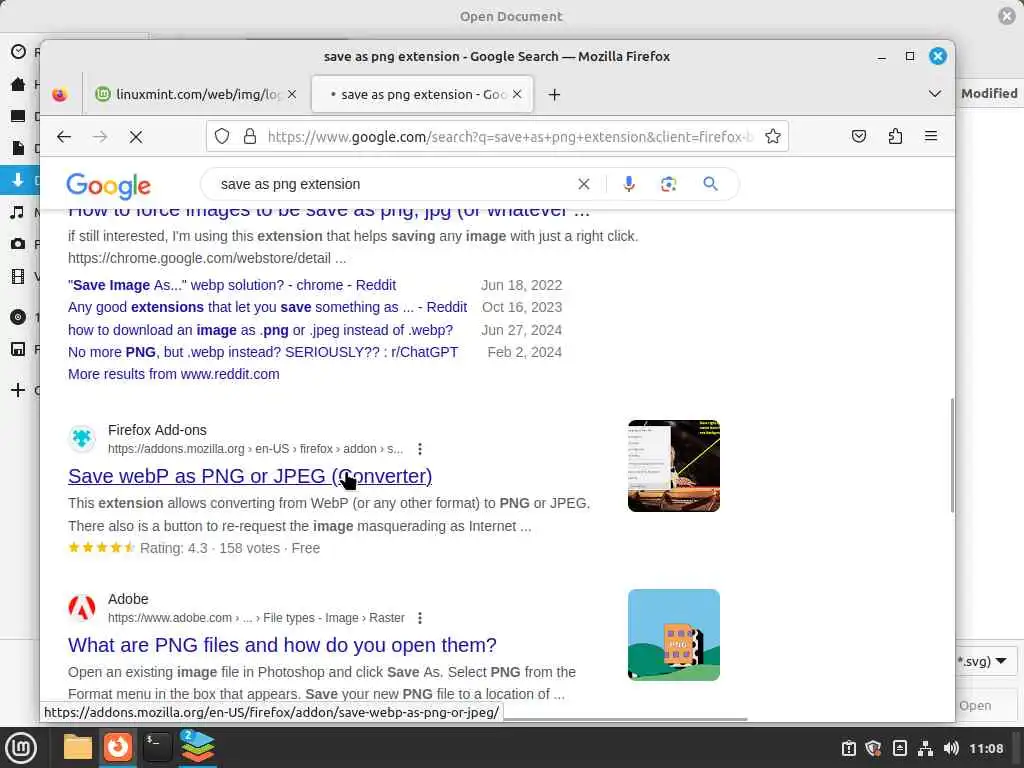Viewport: 1024px width, 768px height.
Task: Open 'how to download an image as .png' link
Action: click(261, 330)
